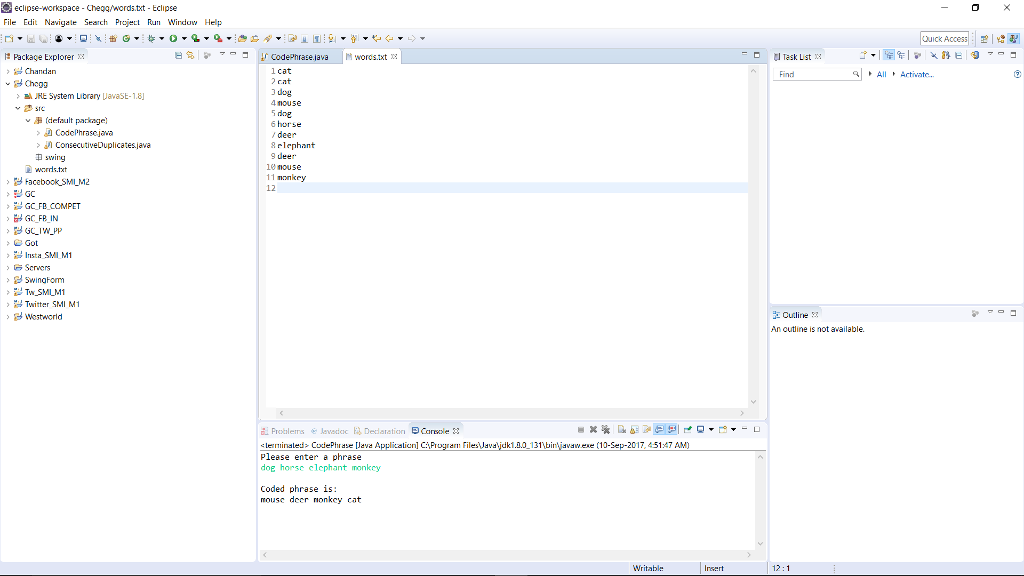Select words.txt in Package Explorer

[51, 170]
